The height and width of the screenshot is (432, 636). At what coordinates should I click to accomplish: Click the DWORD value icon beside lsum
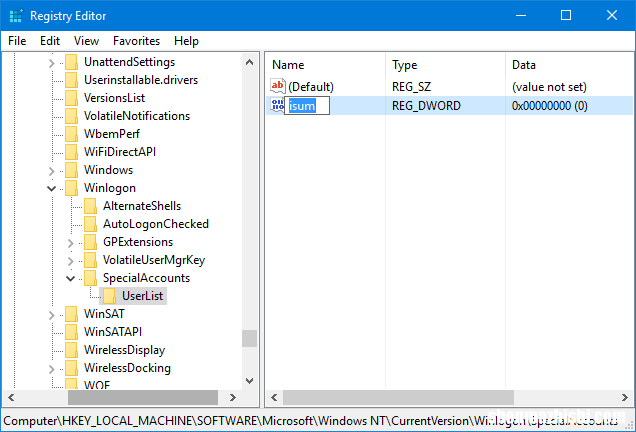[278, 105]
